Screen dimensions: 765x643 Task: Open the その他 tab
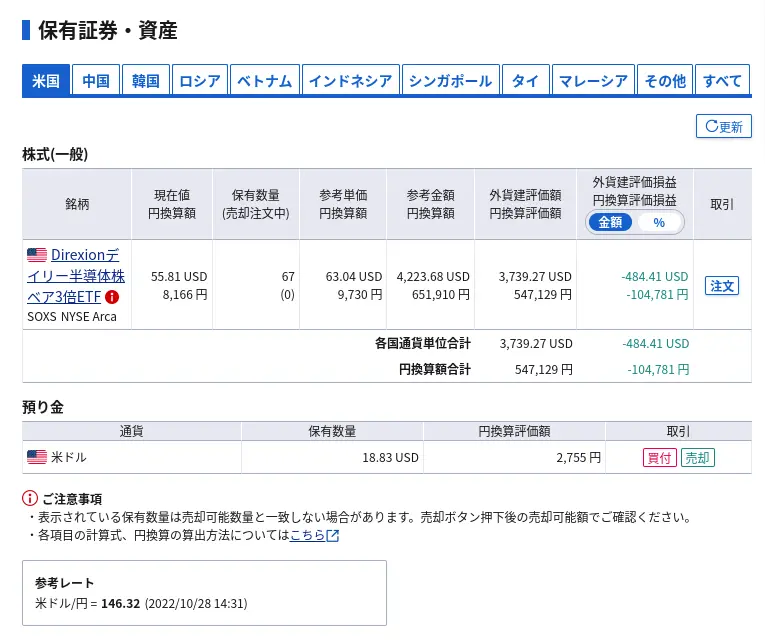[x=664, y=80]
